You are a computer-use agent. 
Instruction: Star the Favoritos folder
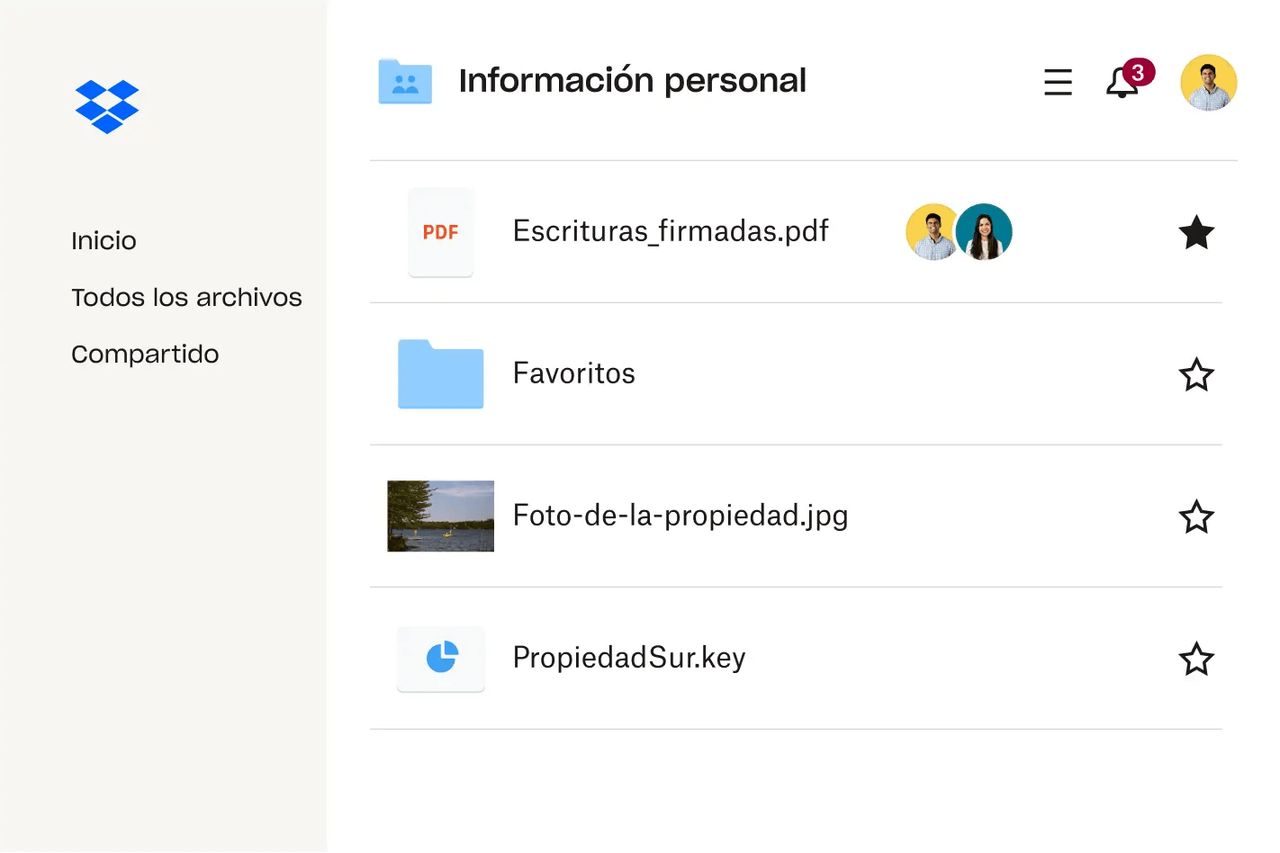click(1196, 374)
